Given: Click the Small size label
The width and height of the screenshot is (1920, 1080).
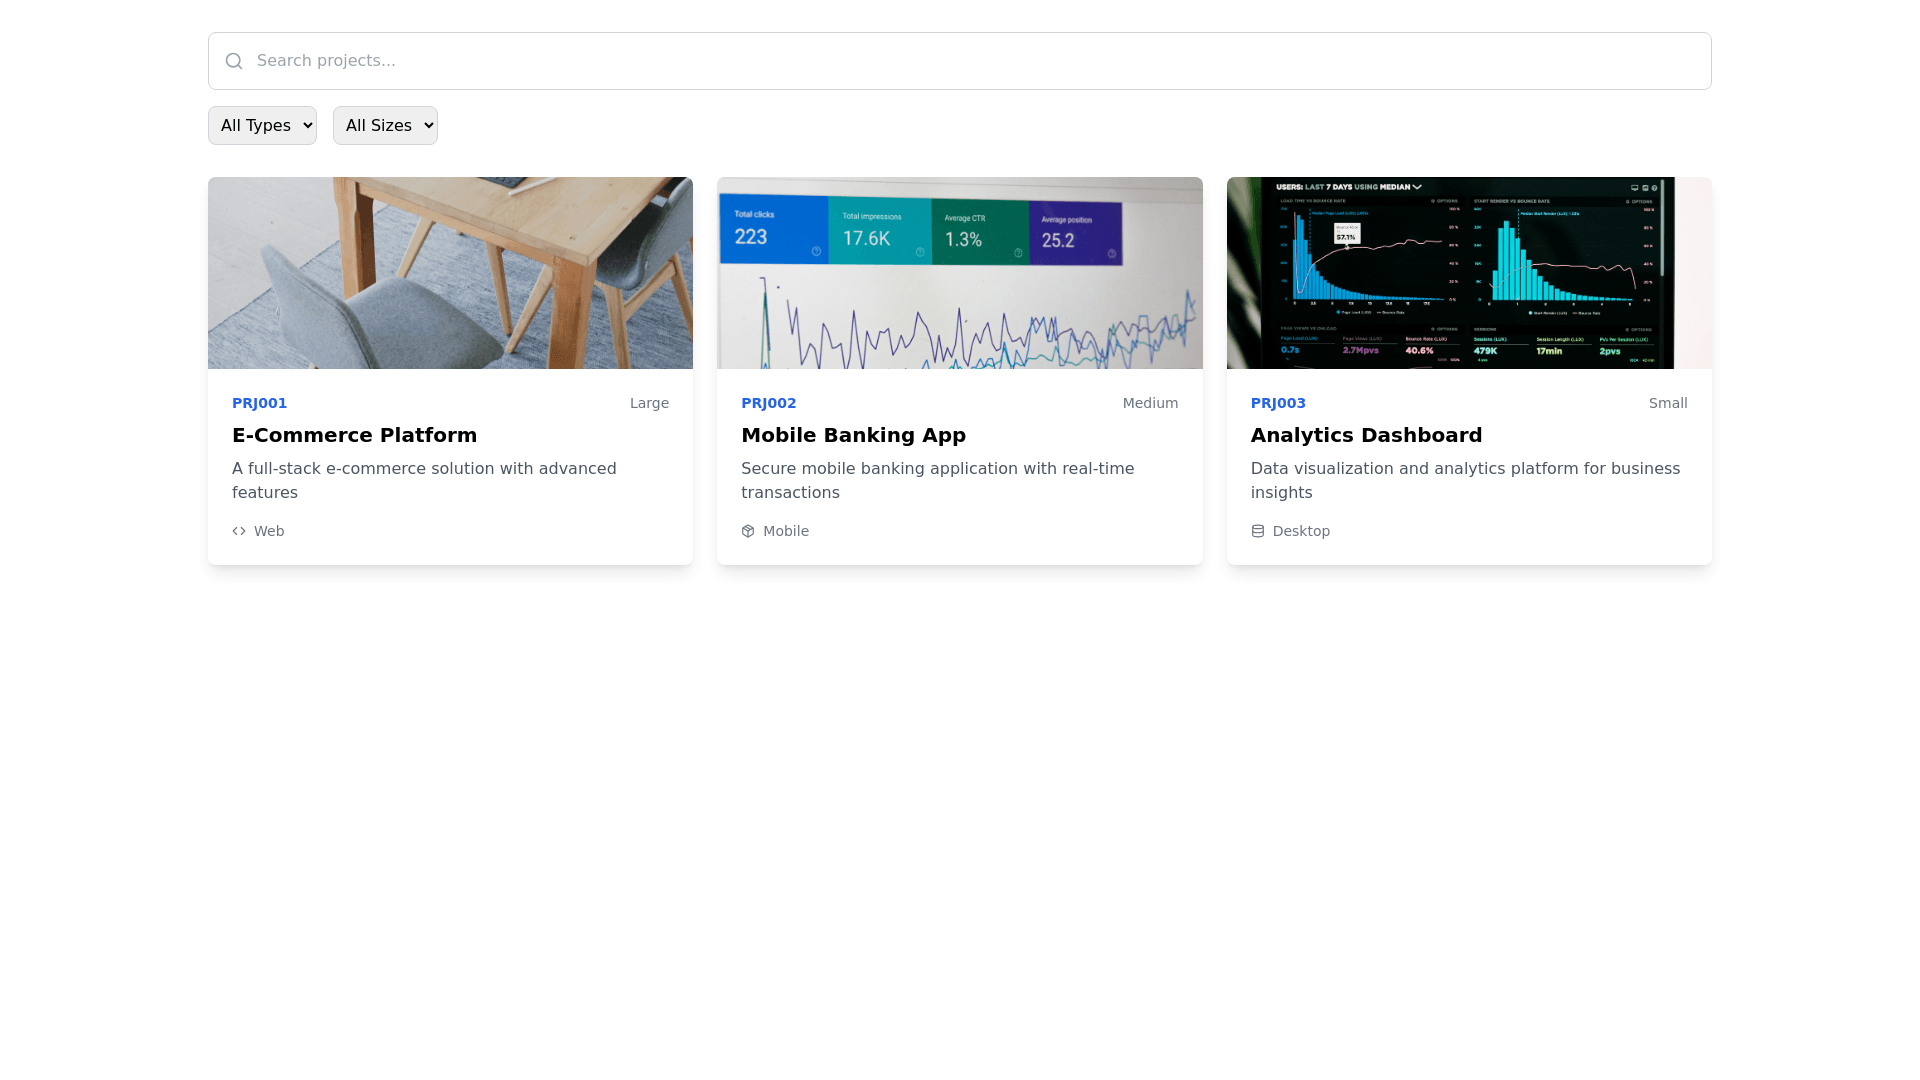Looking at the screenshot, I should [x=1667, y=403].
